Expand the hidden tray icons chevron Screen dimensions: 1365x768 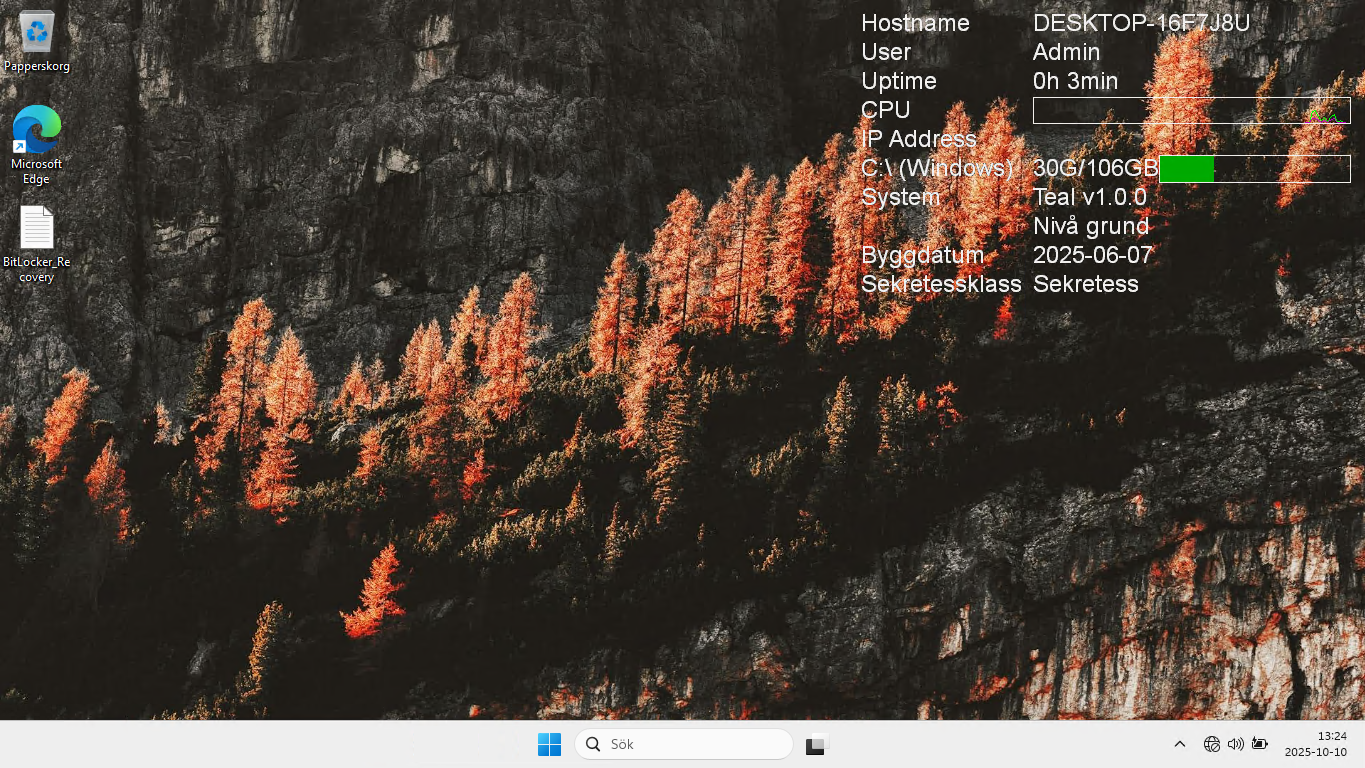point(1179,744)
